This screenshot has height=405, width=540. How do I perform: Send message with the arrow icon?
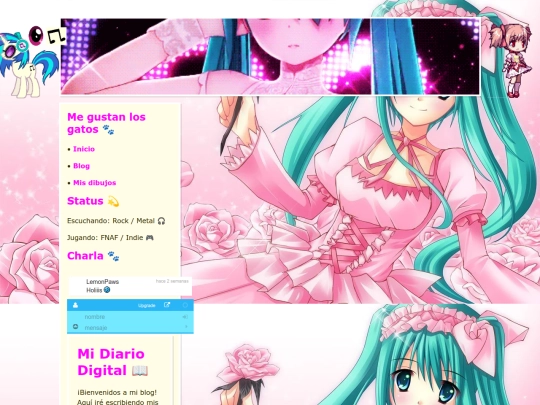[186, 326]
